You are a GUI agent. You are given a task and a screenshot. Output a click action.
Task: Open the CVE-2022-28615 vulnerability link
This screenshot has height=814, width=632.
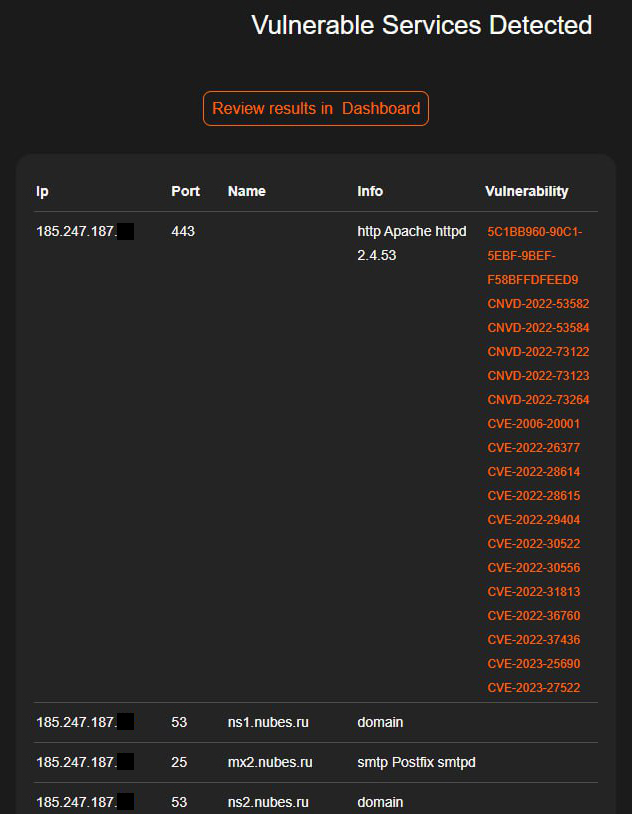(x=534, y=496)
